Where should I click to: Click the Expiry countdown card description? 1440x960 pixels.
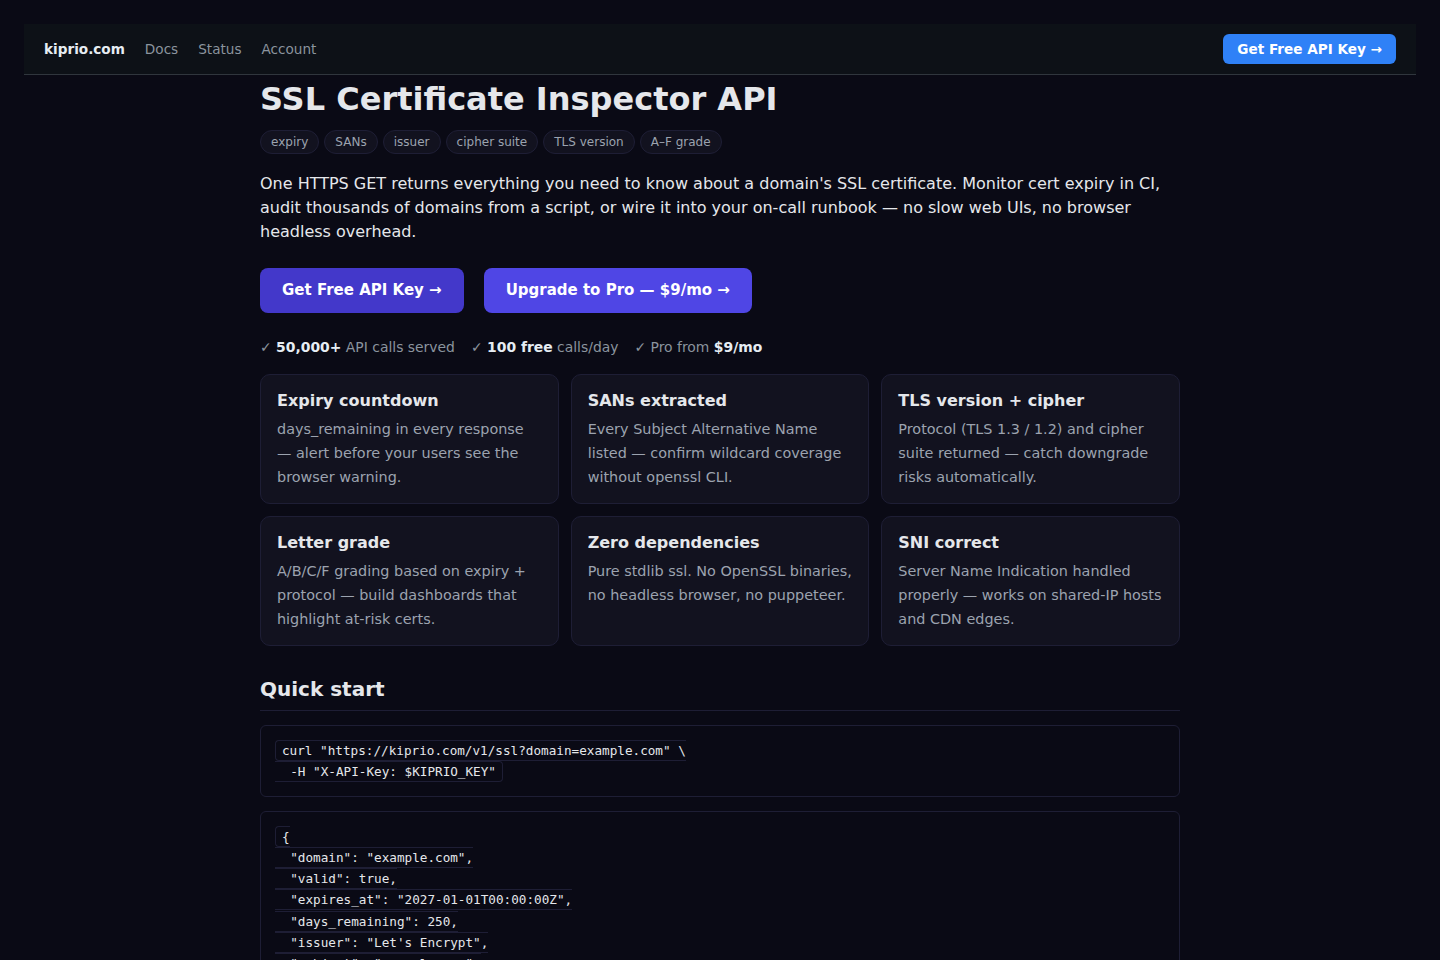[400, 453]
